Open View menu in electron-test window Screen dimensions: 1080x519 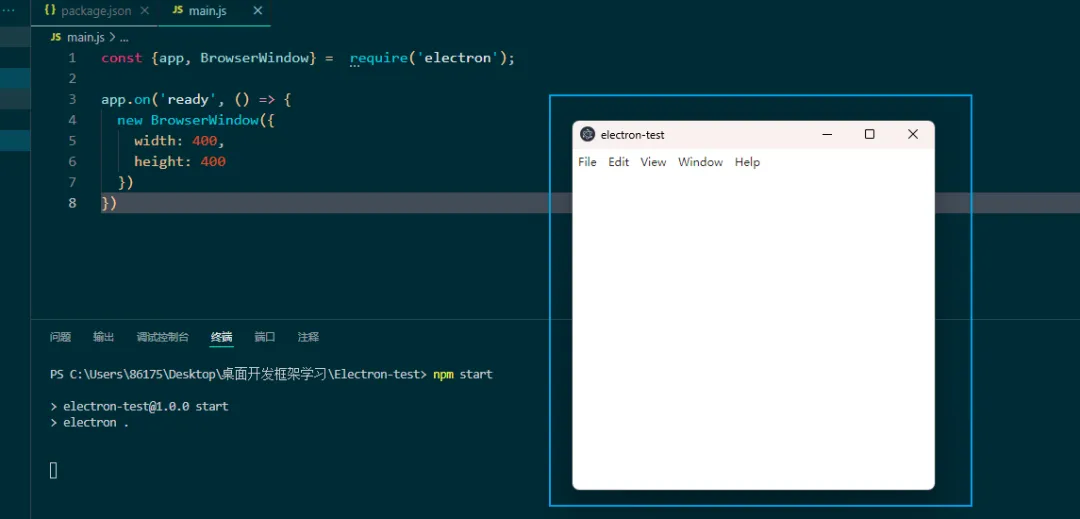point(654,162)
